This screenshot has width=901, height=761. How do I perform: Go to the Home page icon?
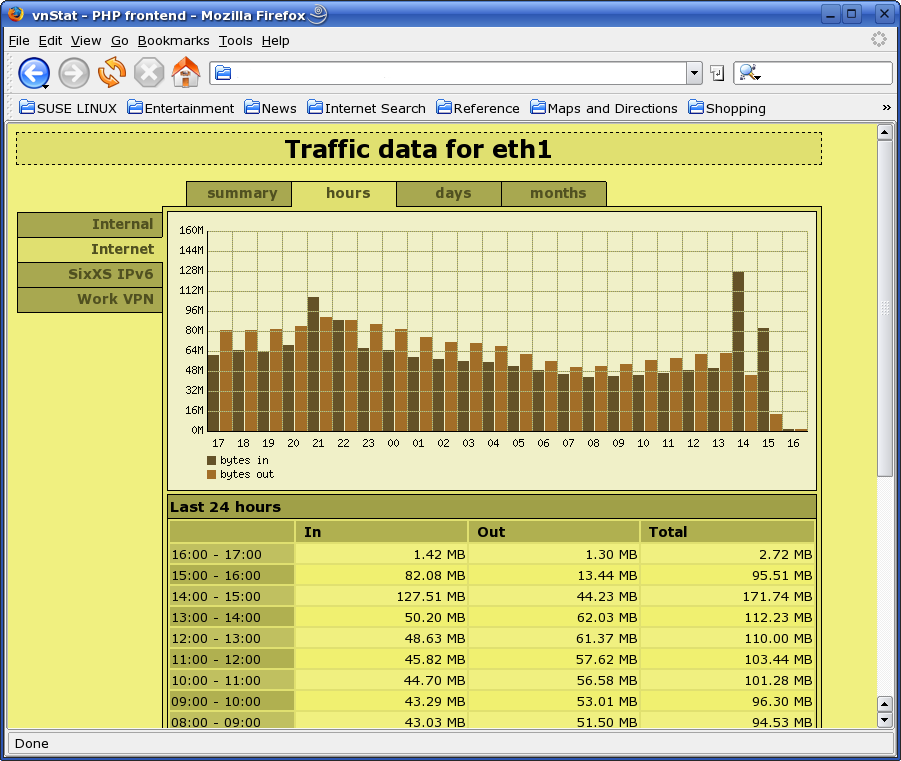[186, 73]
